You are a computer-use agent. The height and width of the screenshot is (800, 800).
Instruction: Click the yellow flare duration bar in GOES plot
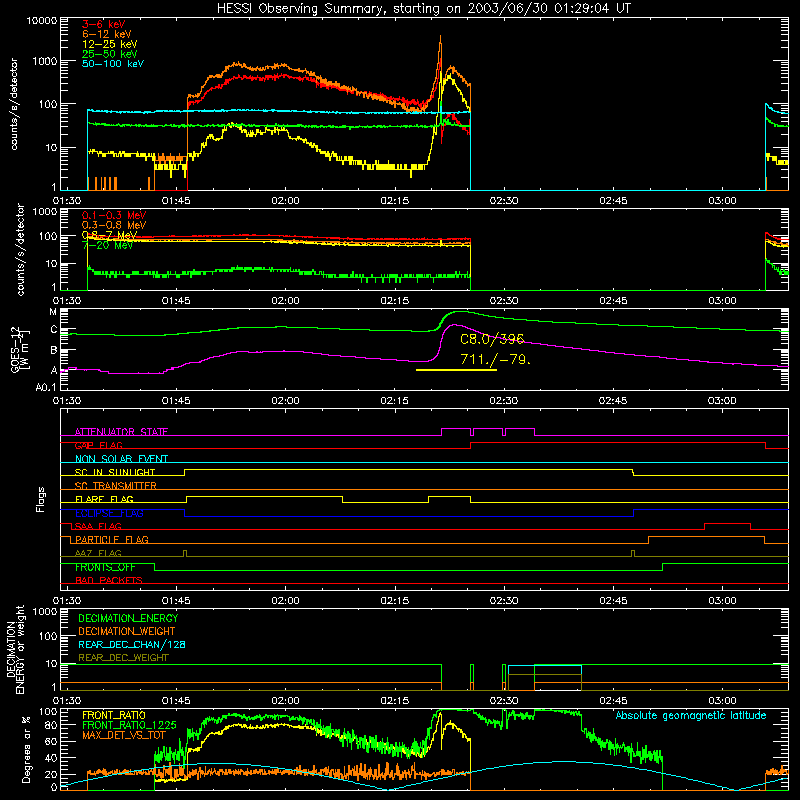pos(456,369)
